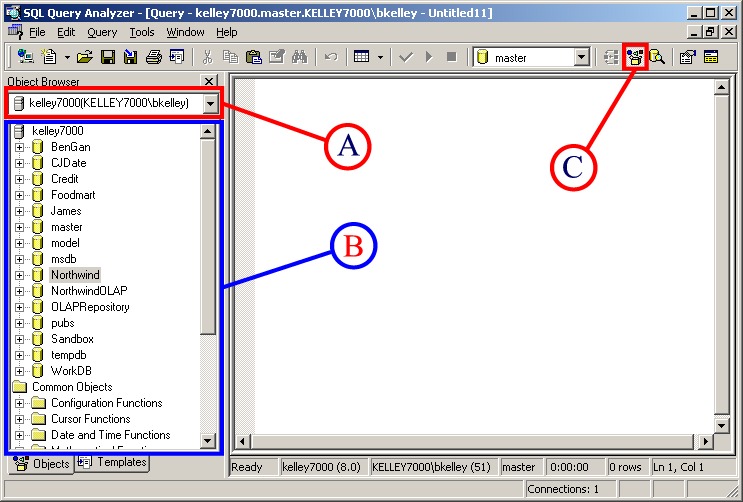
Task: Click the query editor vertical scroll up arrow
Action: click(x=721, y=87)
